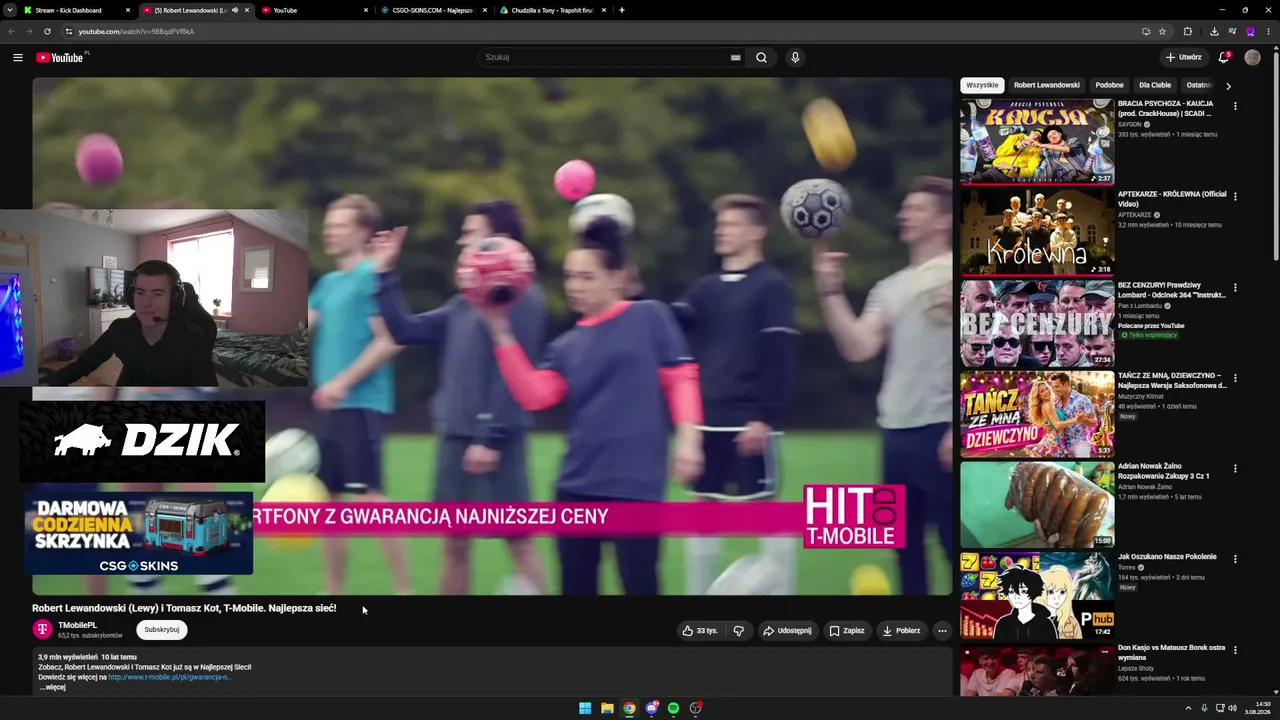The image size is (1280, 720).
Task: Open the Tańcz ze mną dziewczyno thumbnail
Action: (x=1037, y=414)
